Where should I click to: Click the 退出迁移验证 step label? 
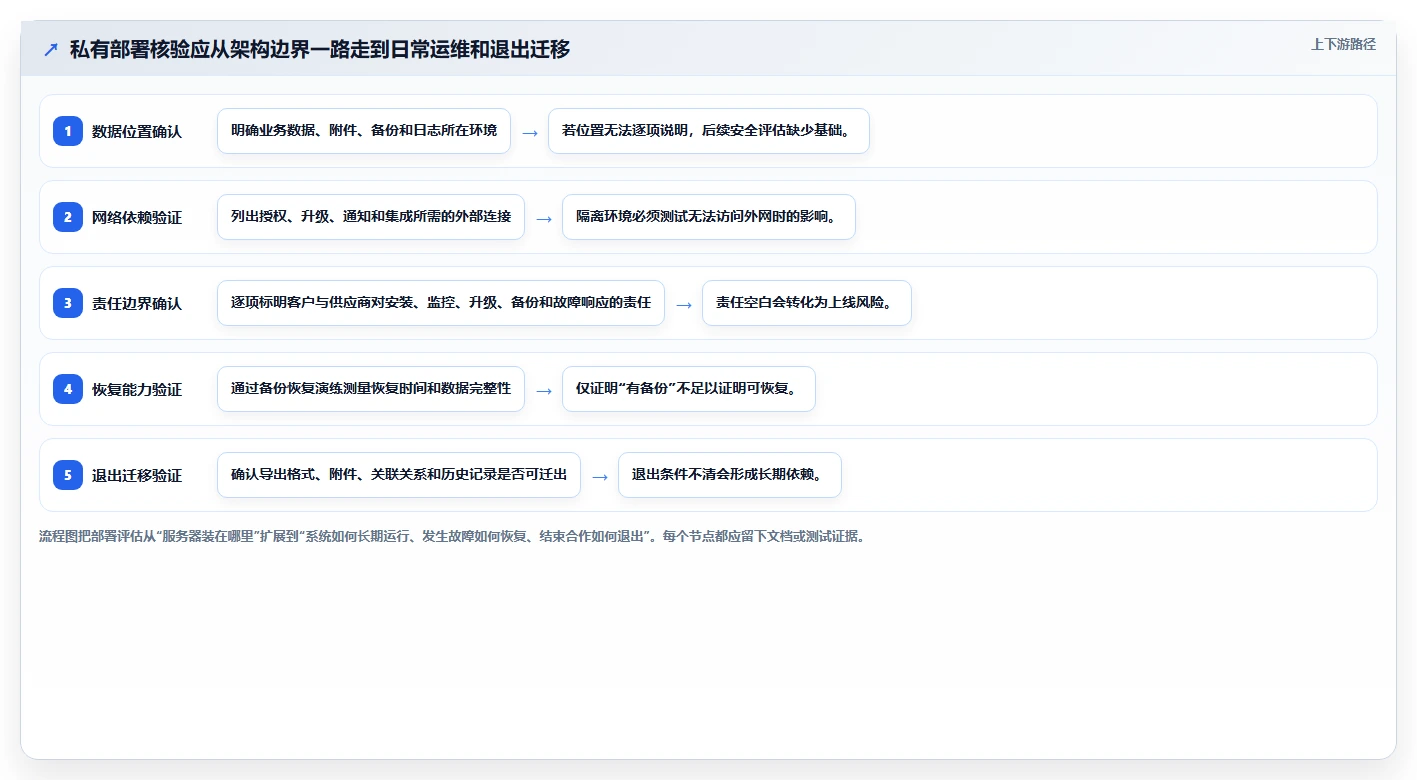[137, 475]
